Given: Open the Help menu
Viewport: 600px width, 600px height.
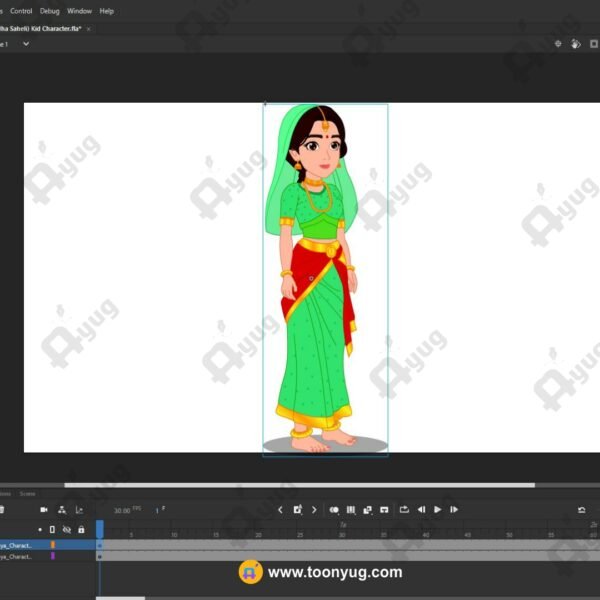Looking at the screenshot, I should 106,11.
